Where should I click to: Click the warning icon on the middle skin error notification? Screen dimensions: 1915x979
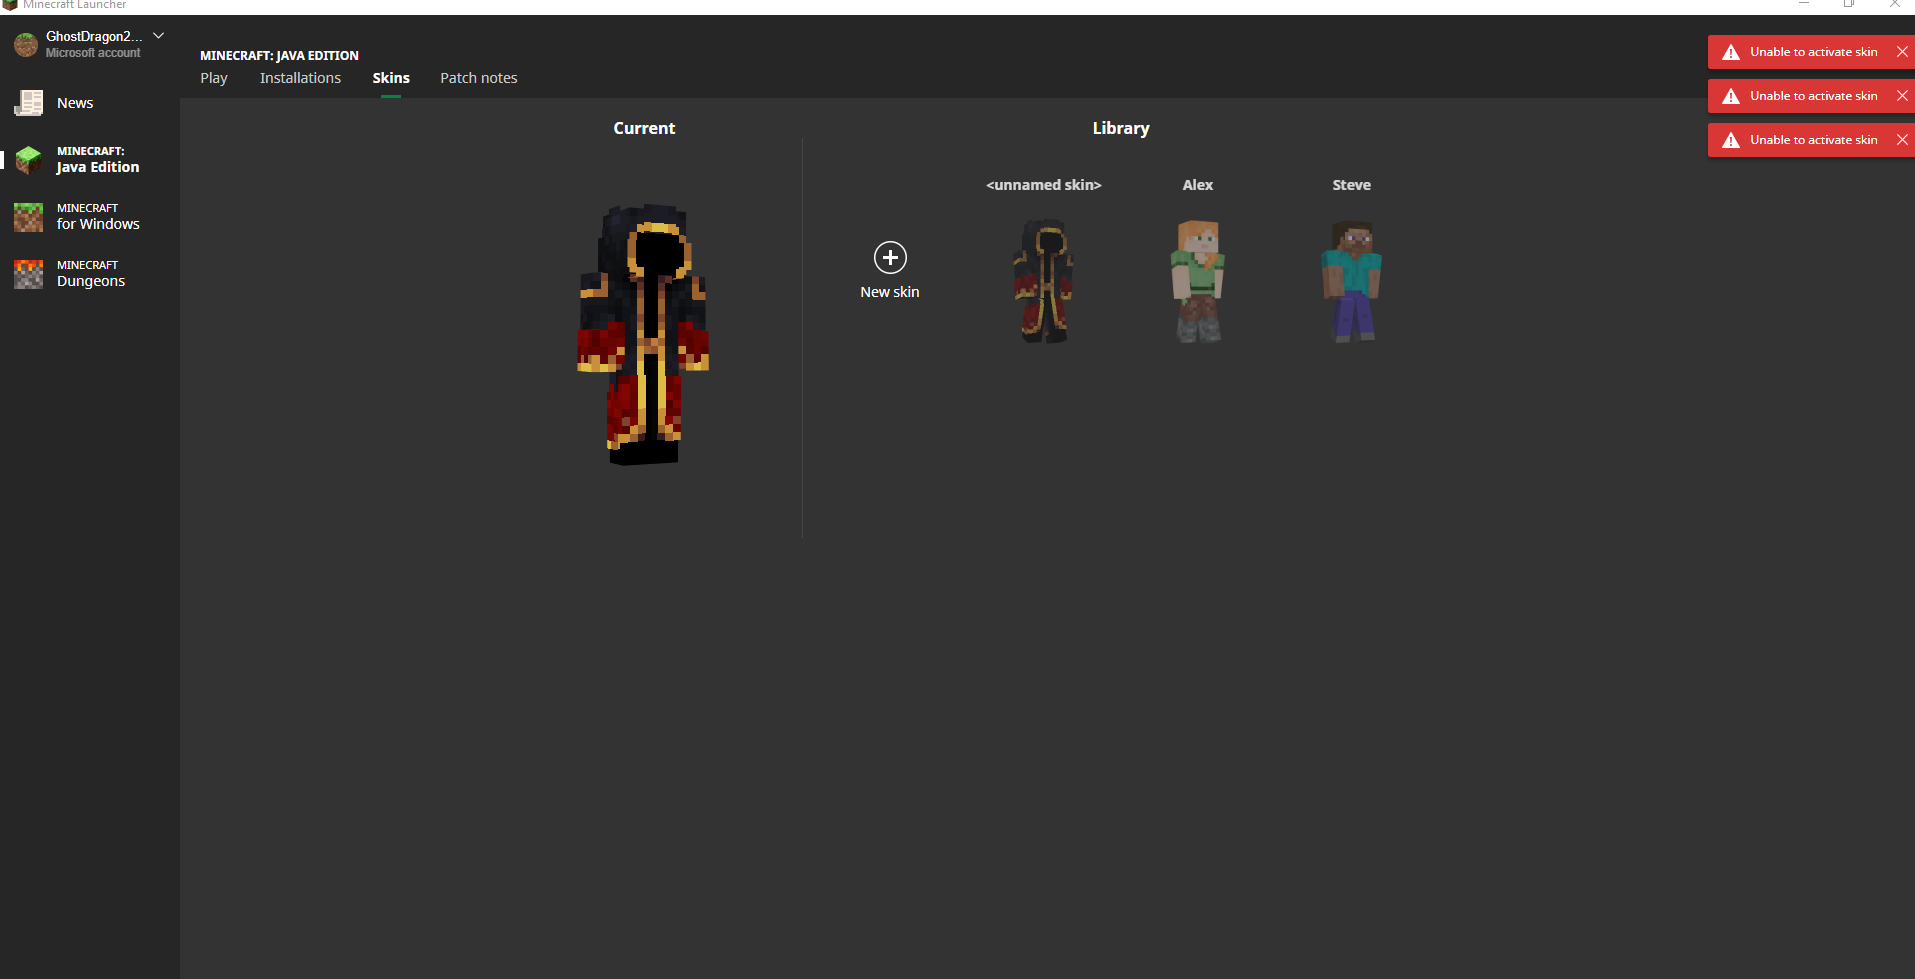[x=1731, y=96]
